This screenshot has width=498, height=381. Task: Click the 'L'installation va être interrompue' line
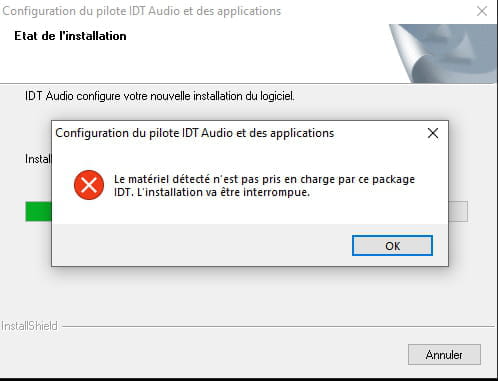pyautogui.click(x=223, y=192)
